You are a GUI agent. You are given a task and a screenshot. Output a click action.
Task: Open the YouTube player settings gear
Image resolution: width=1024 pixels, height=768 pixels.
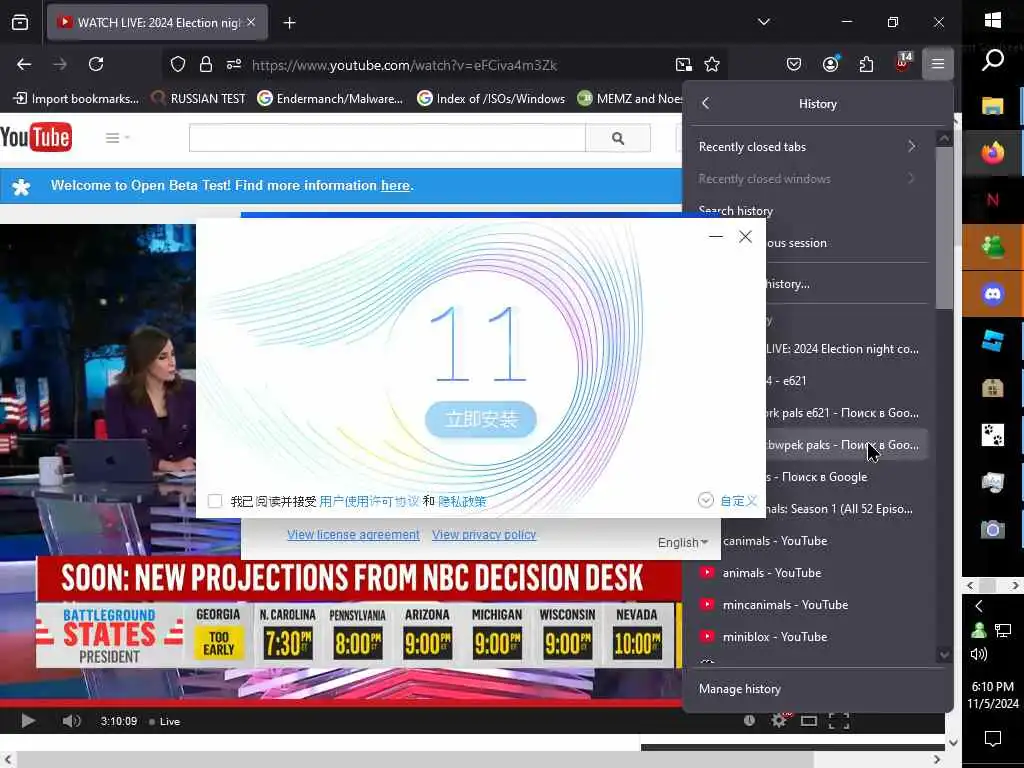click(x=778, y=720)
